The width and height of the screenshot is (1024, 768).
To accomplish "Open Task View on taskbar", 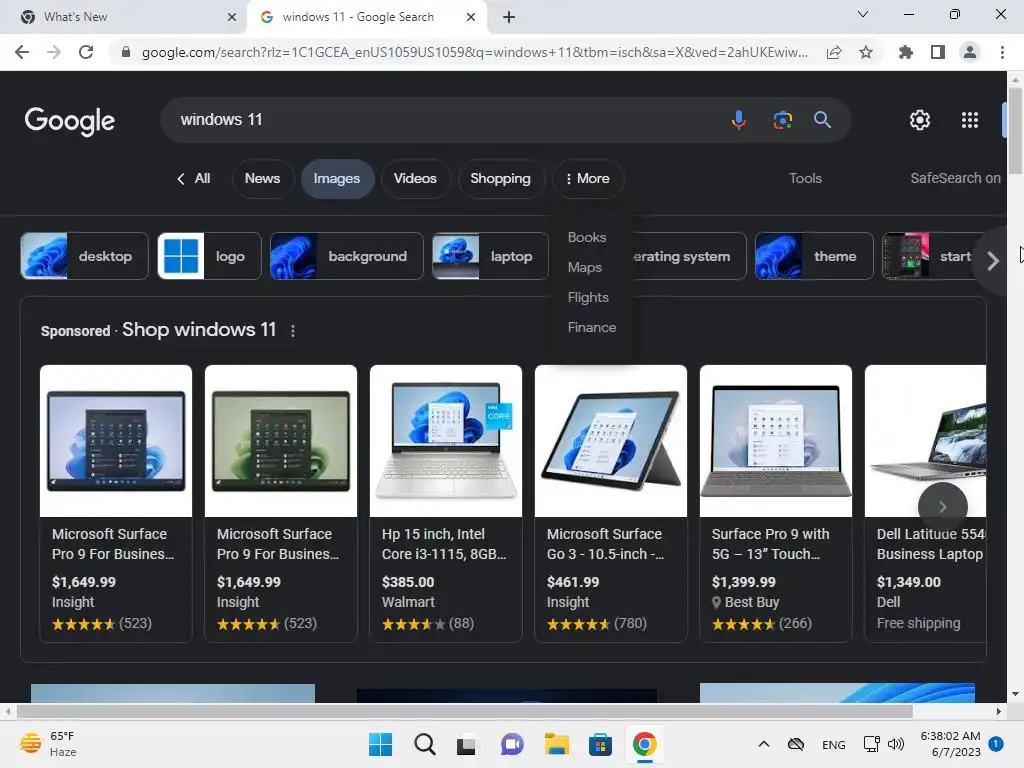I will point(466,744).
